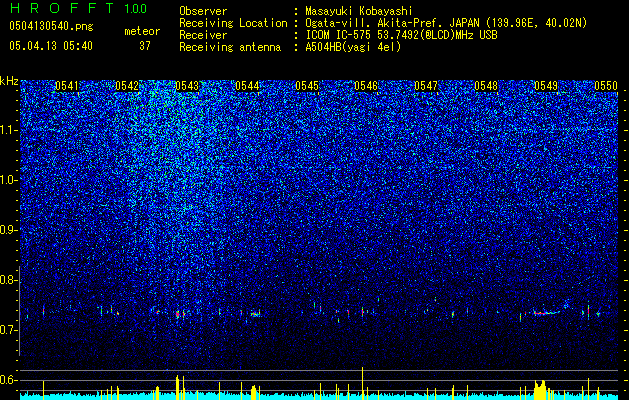
Task: Click the 0.9 kHz axis label
Action: click(8, 230)
